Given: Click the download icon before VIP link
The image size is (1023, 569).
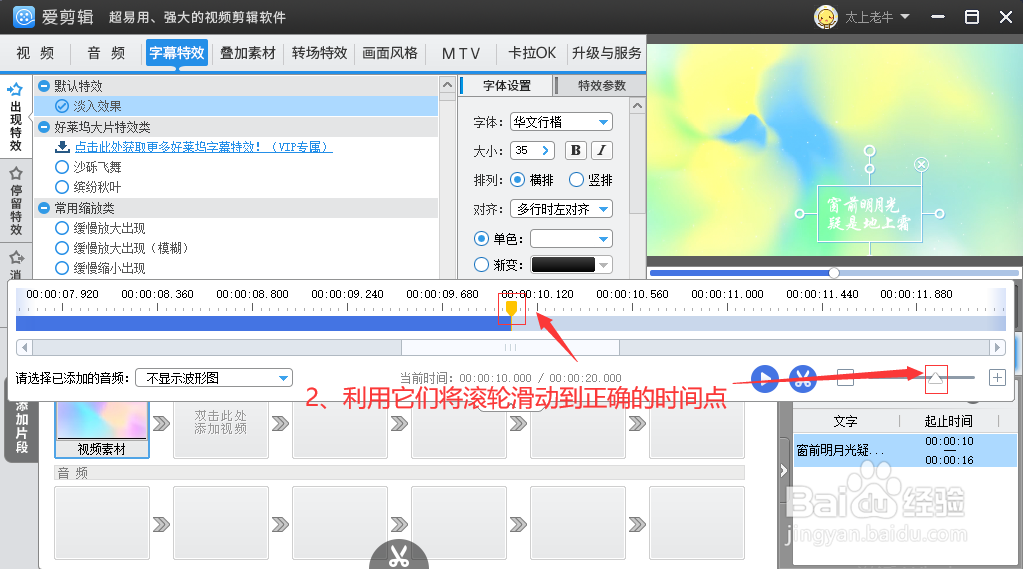Looking at the screenshot, I should tap(63, 147).
